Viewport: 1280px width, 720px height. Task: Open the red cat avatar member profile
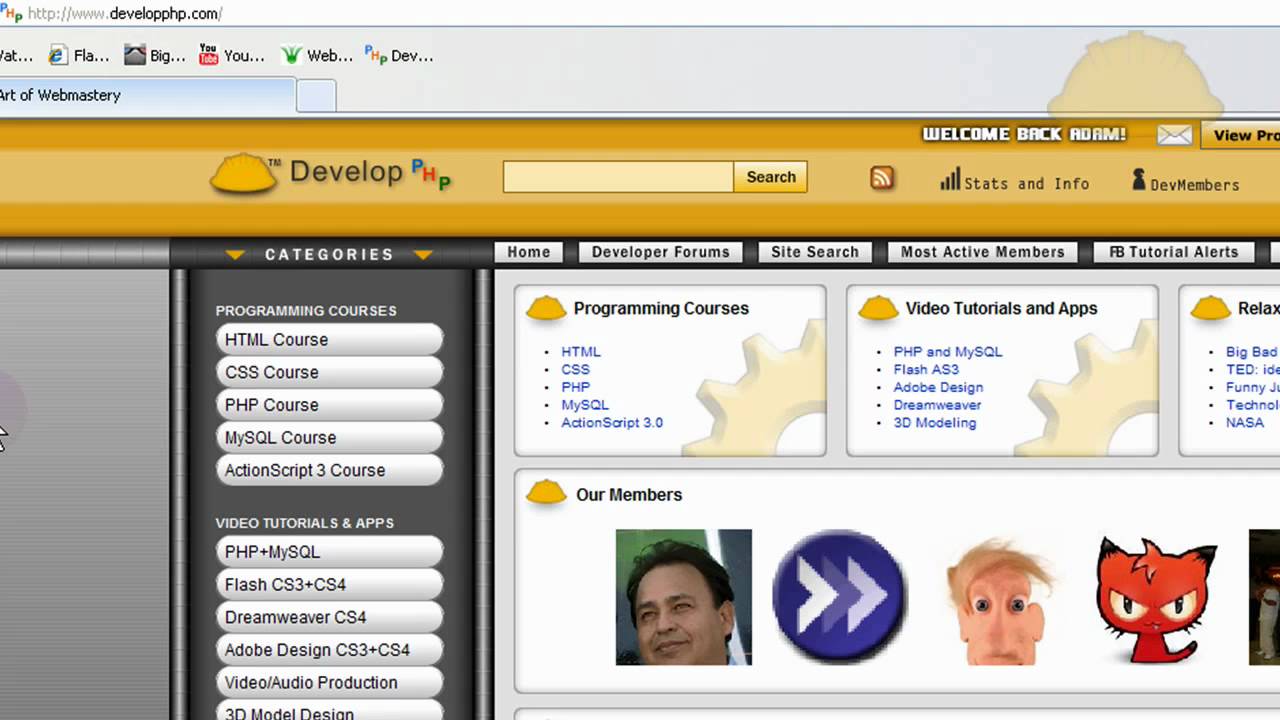click(x=1156, y=598)
